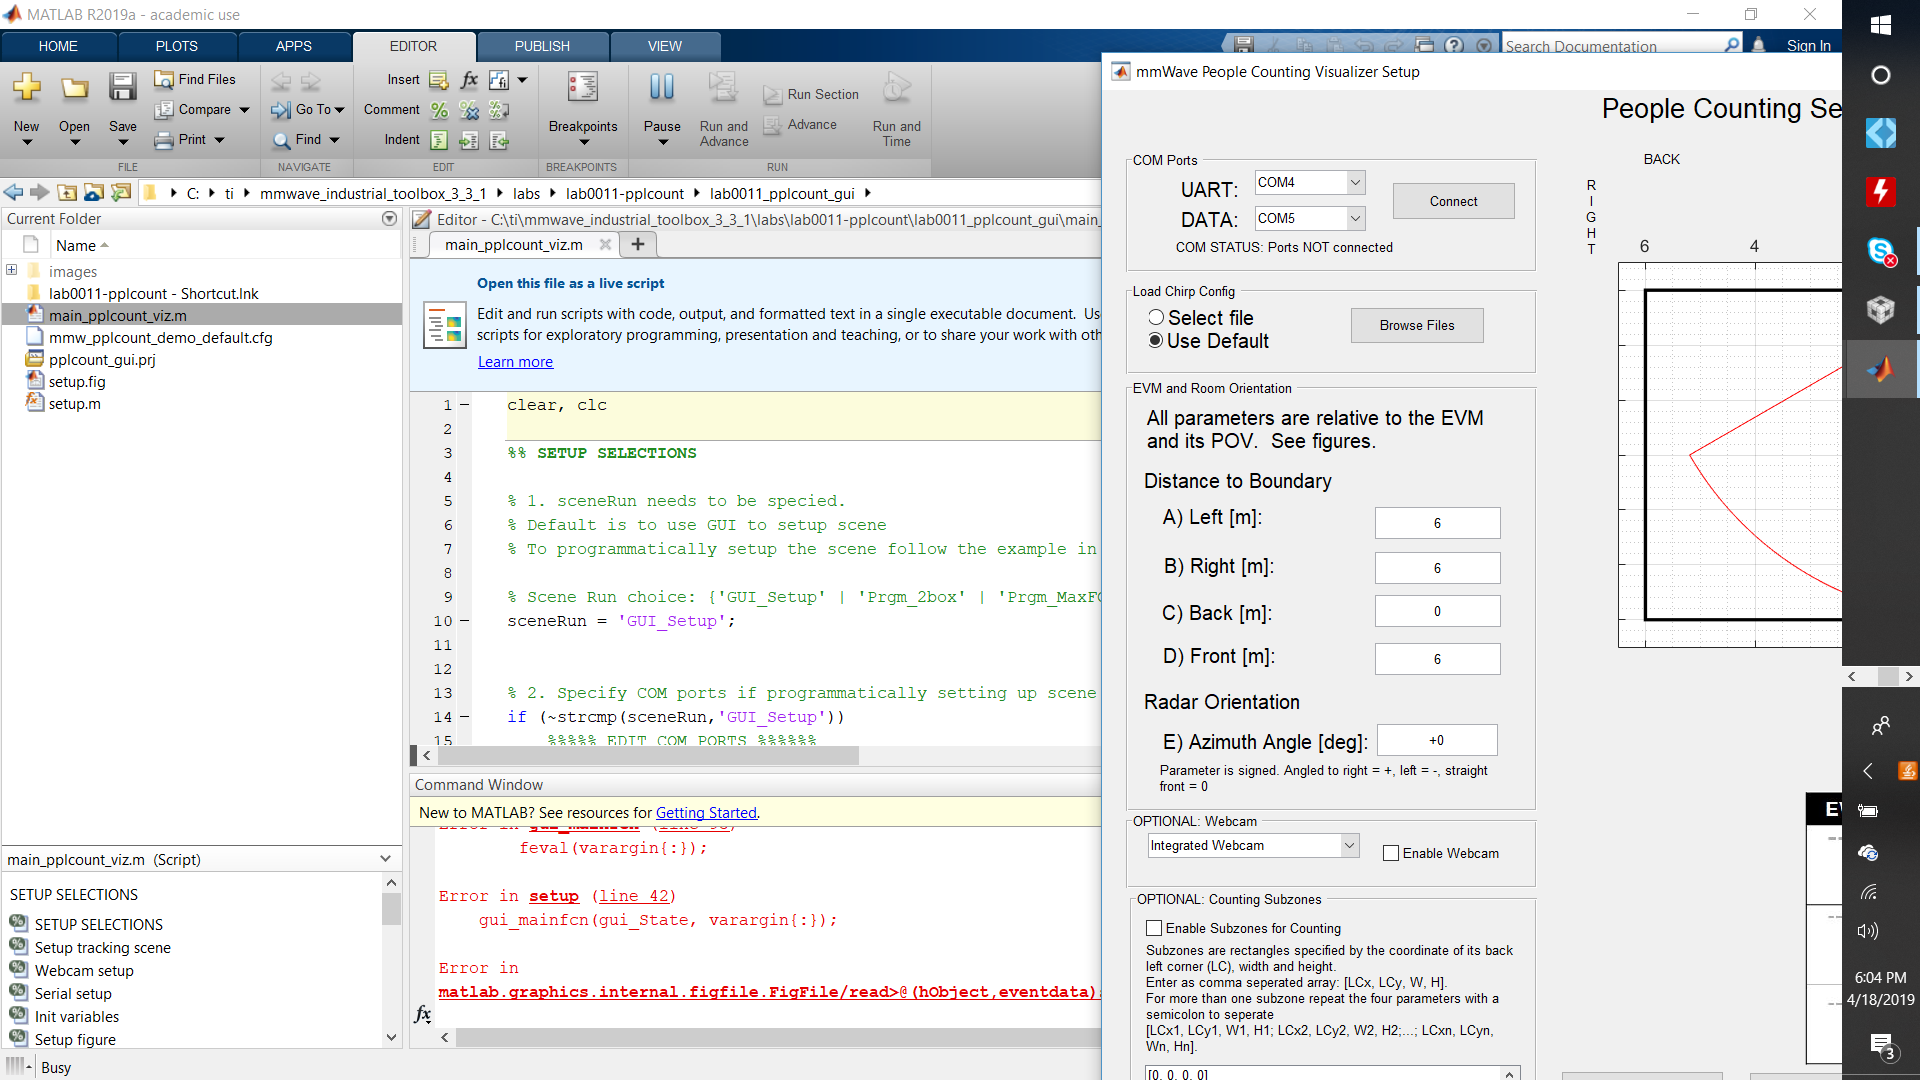Click the Find magnifier icon

pyautogui.click(x=282, y=140)
